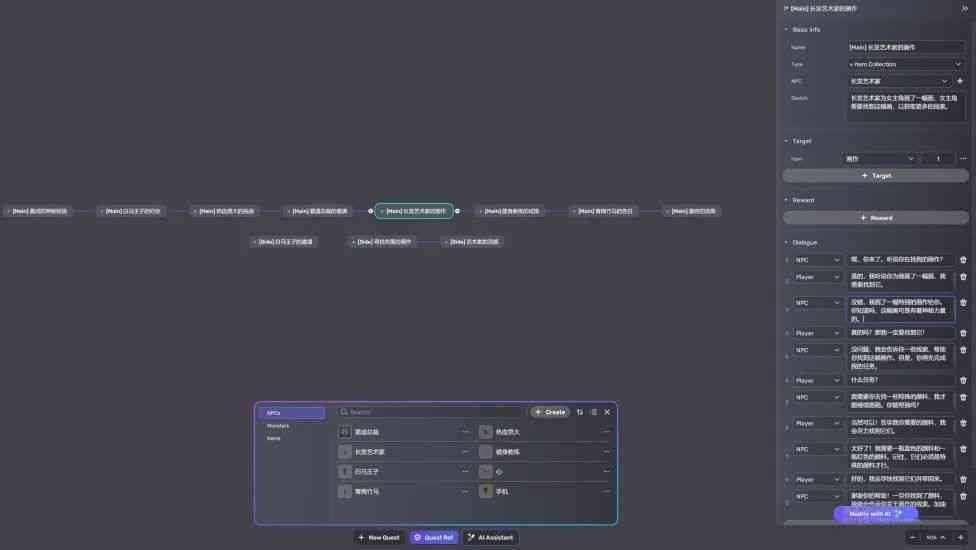Collapse the Target section
Image resolution: width=976 pixels, height=550 pixels.
tap(786, 141)
